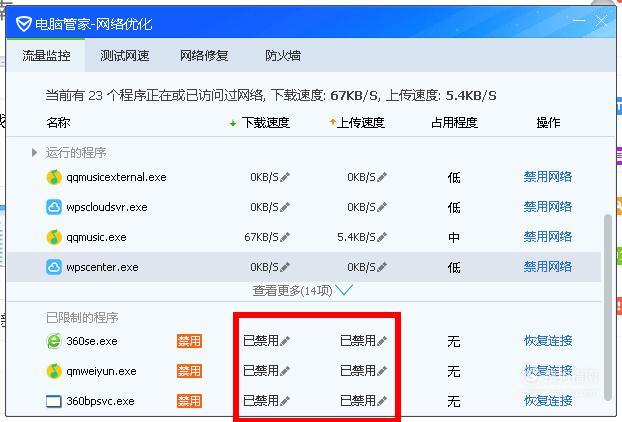Click the 名称 column header

coord(58,123)
